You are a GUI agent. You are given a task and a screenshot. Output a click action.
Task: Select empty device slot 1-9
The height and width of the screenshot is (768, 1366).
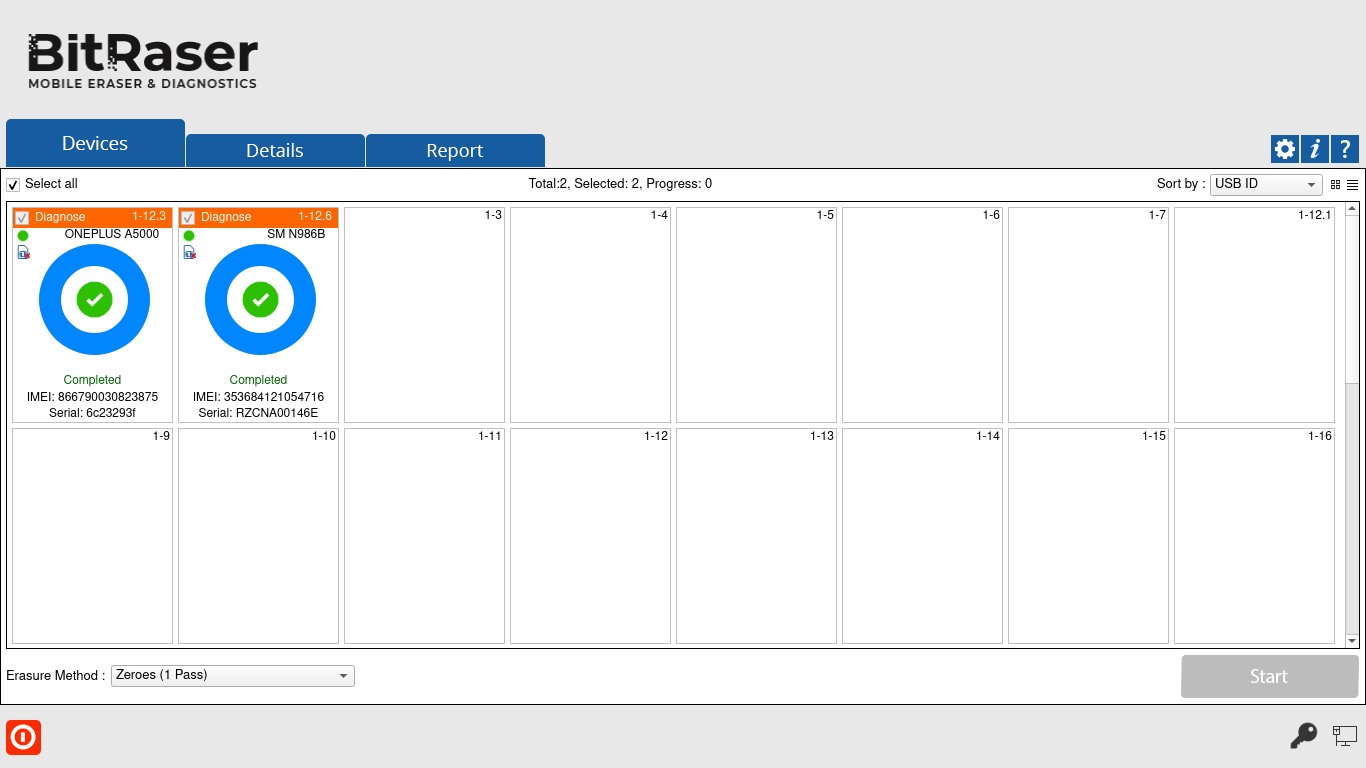click(93, 536)
